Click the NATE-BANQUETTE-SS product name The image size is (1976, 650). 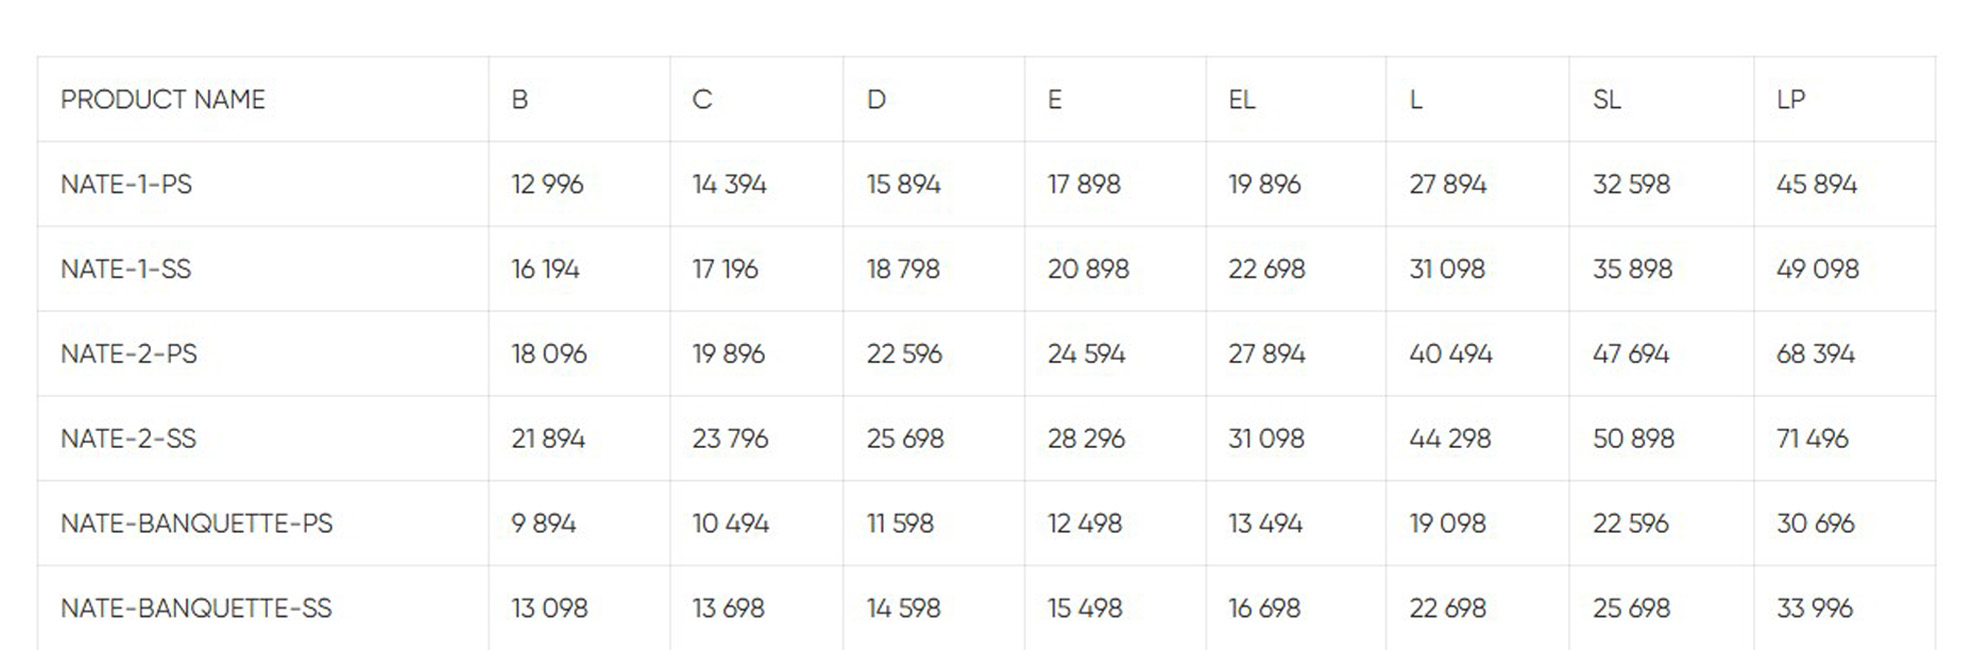(197, 608)
